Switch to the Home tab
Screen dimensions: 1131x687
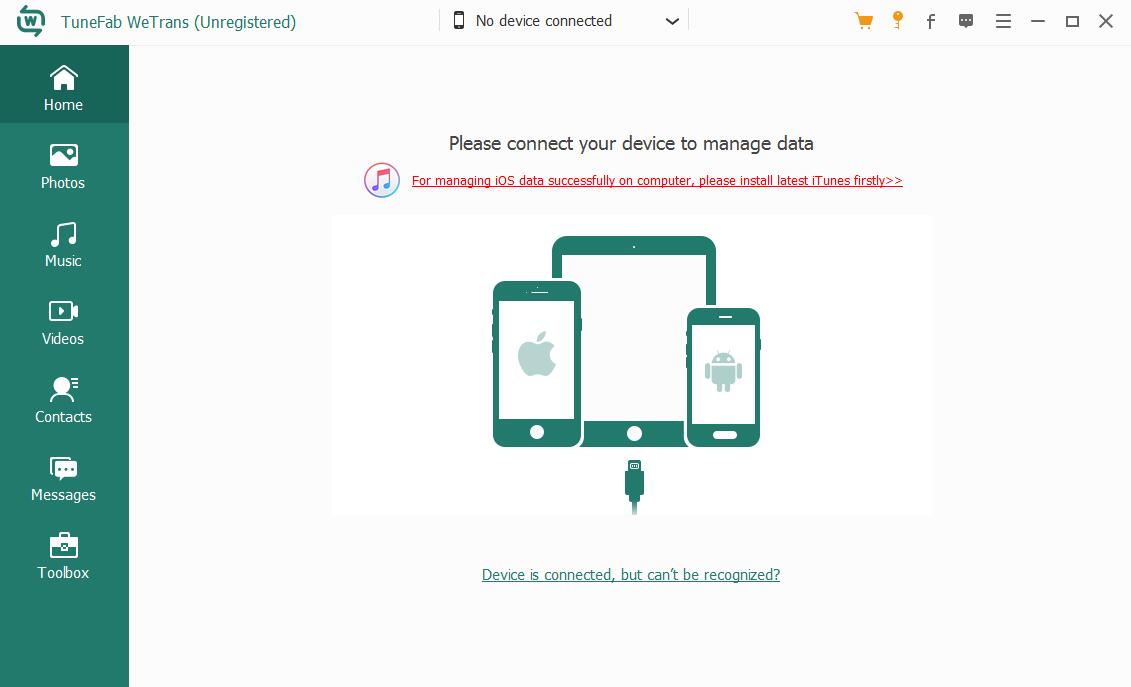[x=63, y=87]
